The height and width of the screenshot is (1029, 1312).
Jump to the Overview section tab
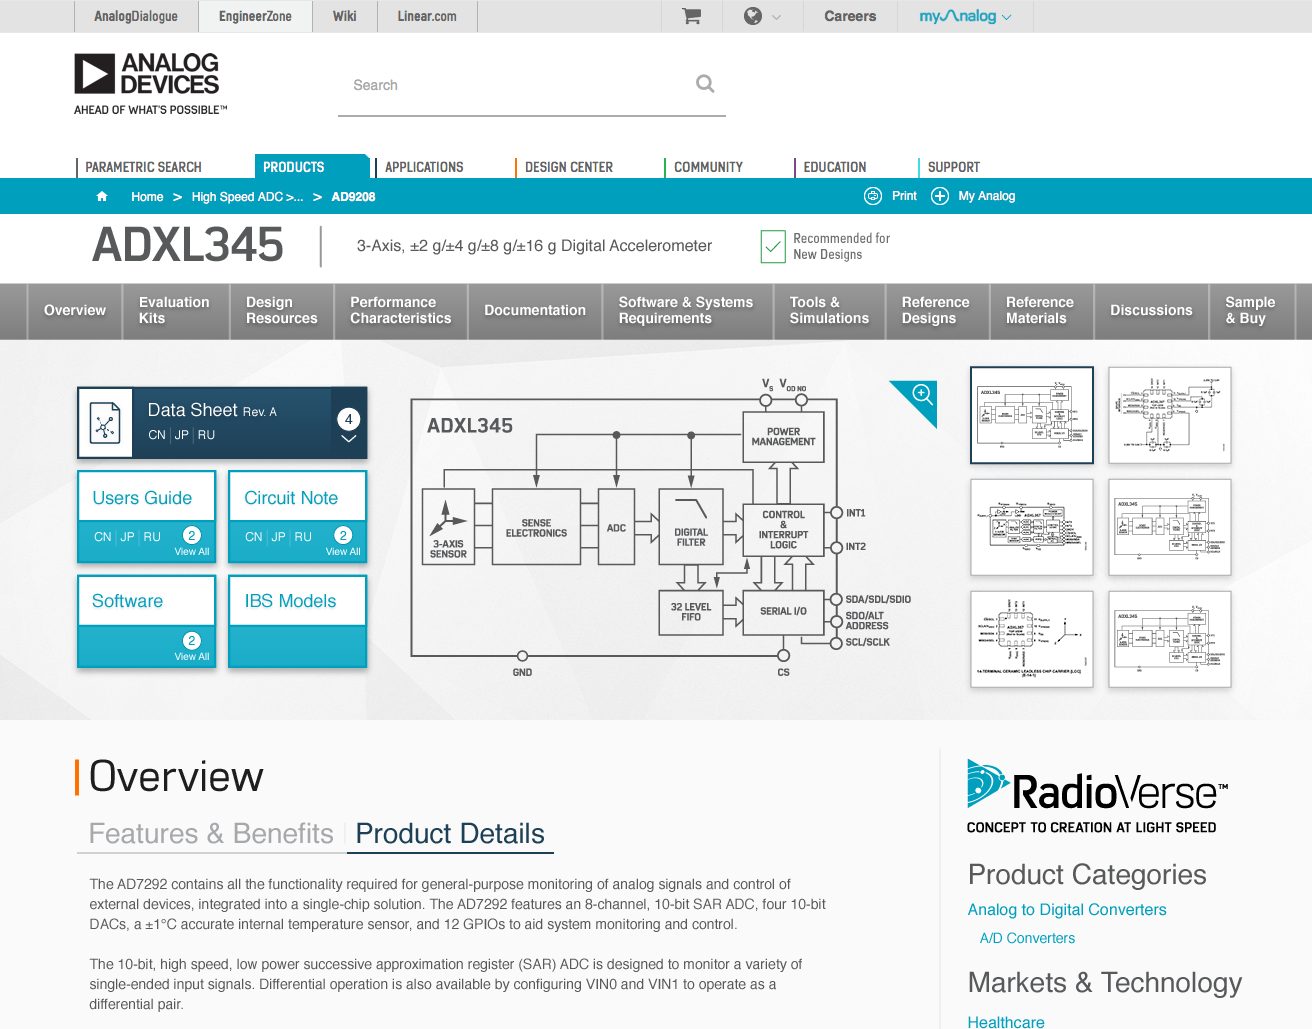(75, 311)
